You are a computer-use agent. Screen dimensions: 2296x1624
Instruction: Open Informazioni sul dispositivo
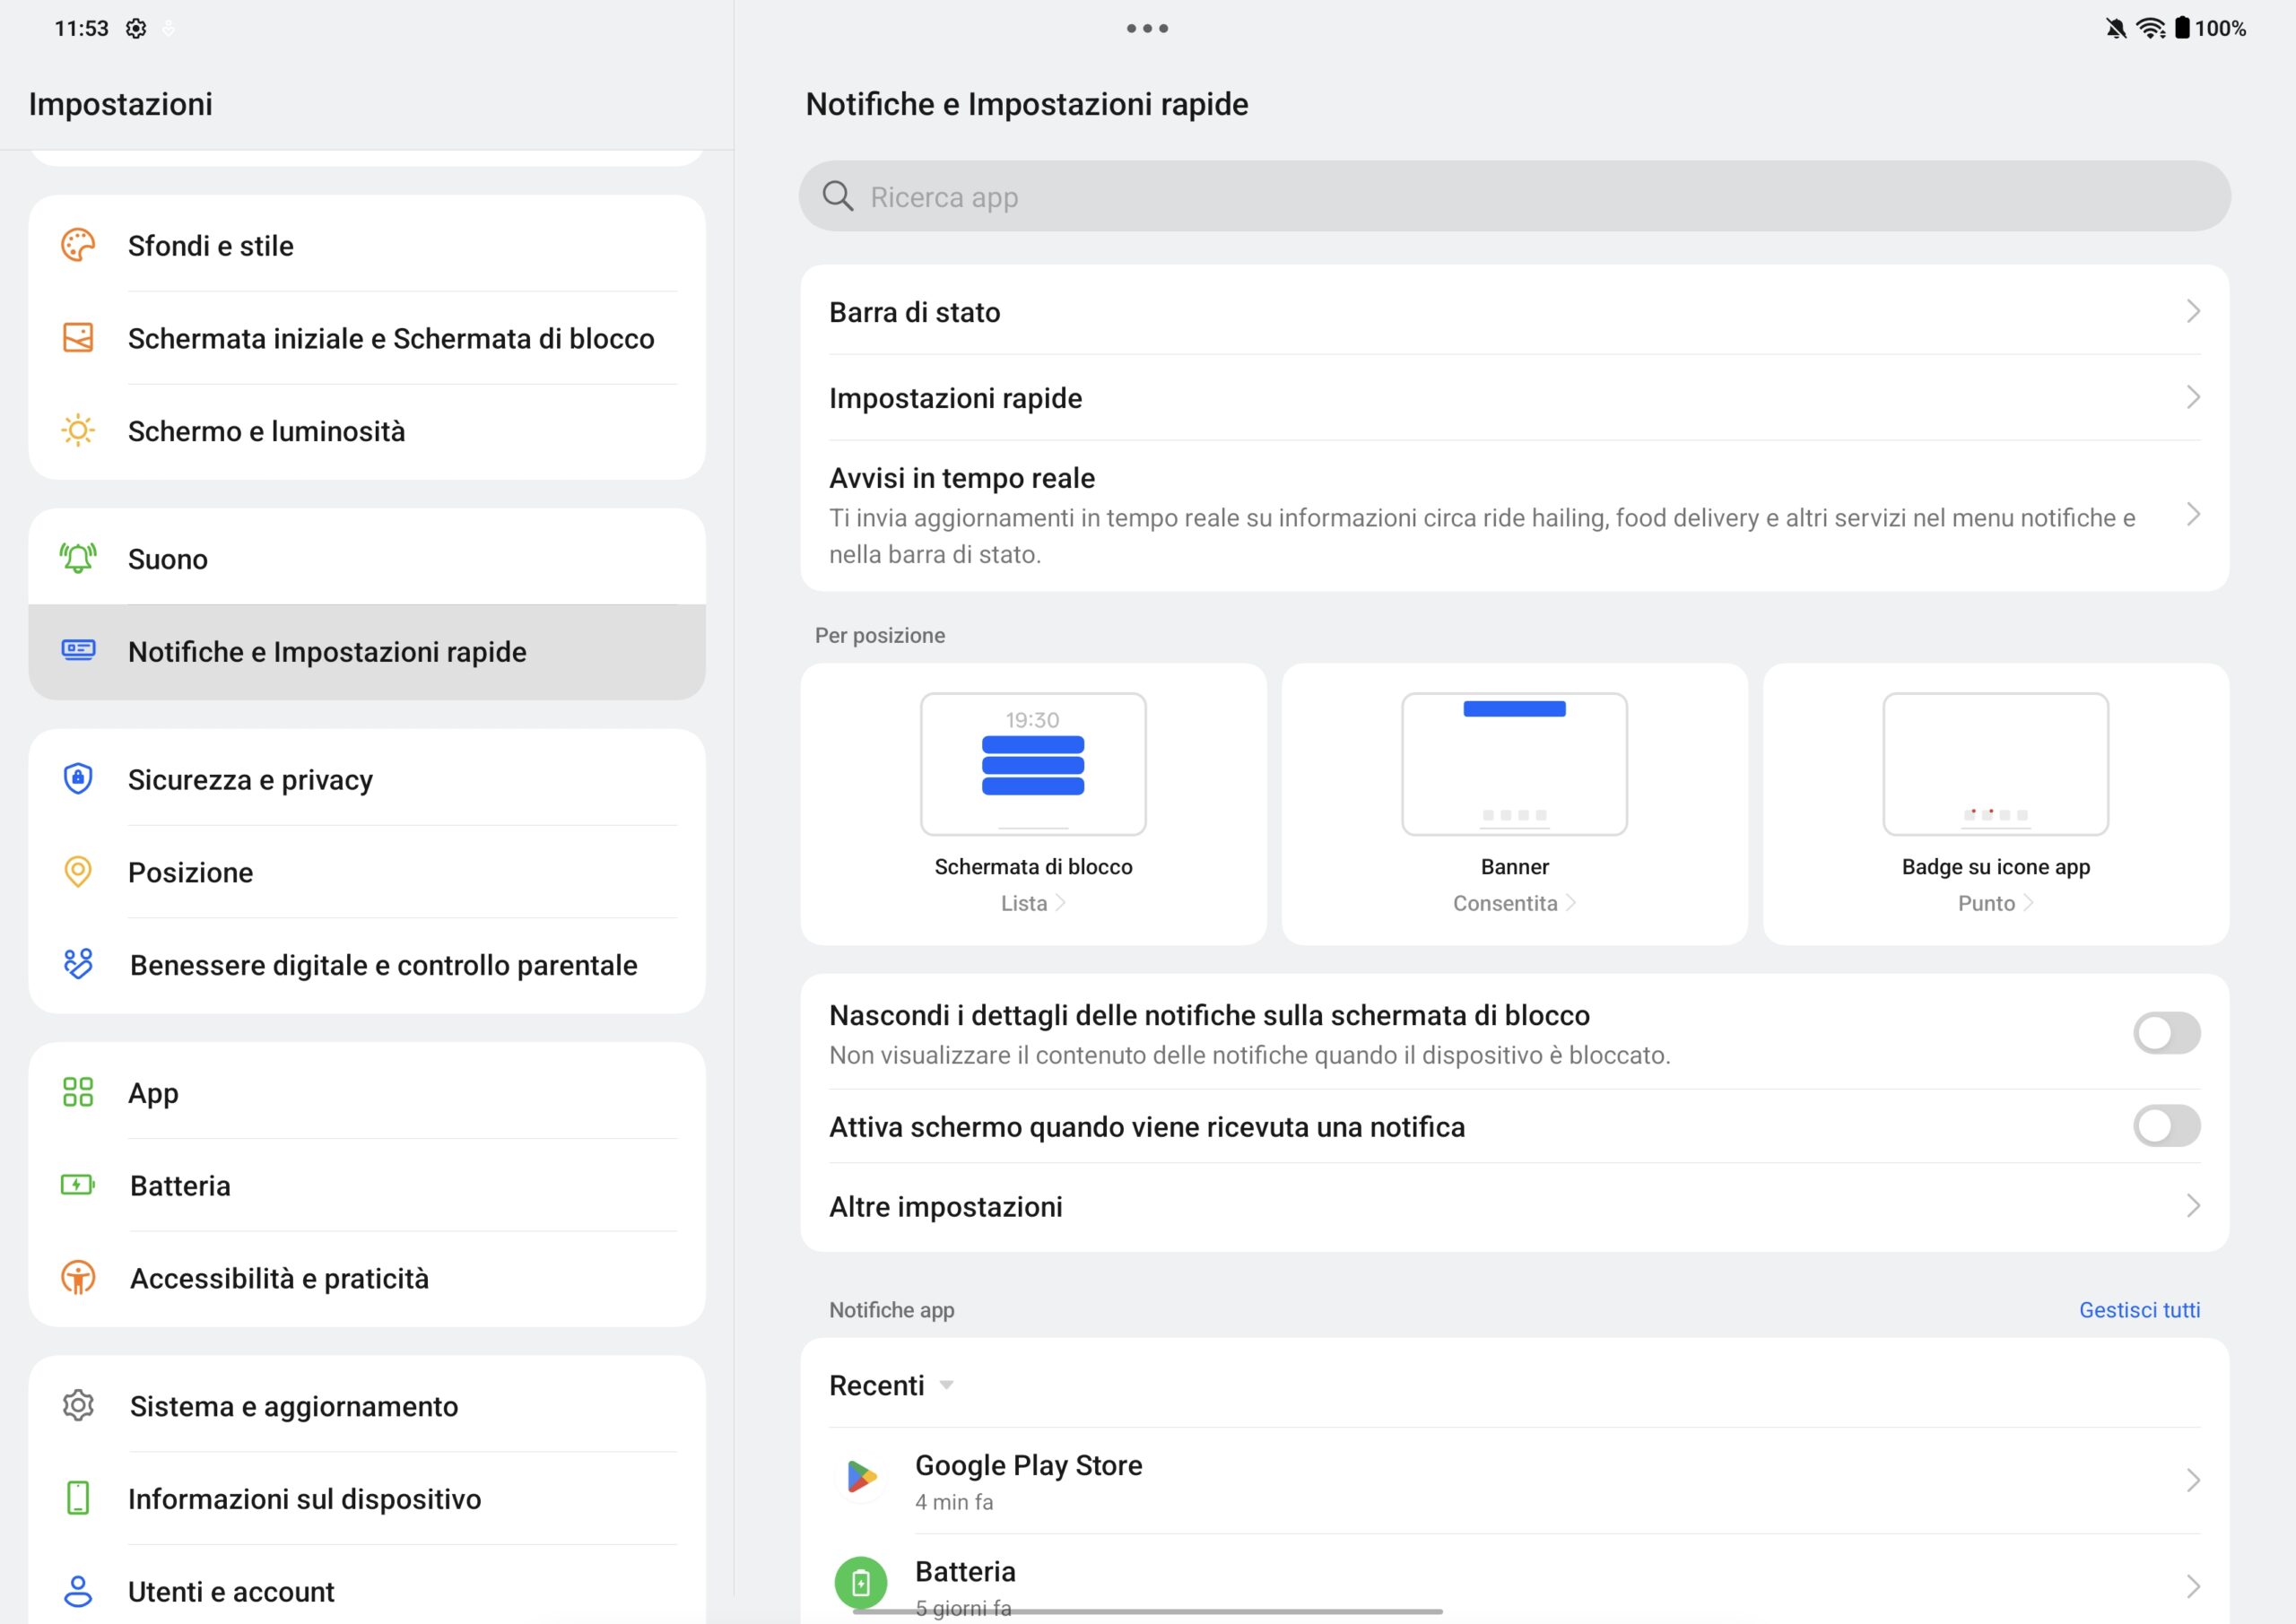point(367,1498)
